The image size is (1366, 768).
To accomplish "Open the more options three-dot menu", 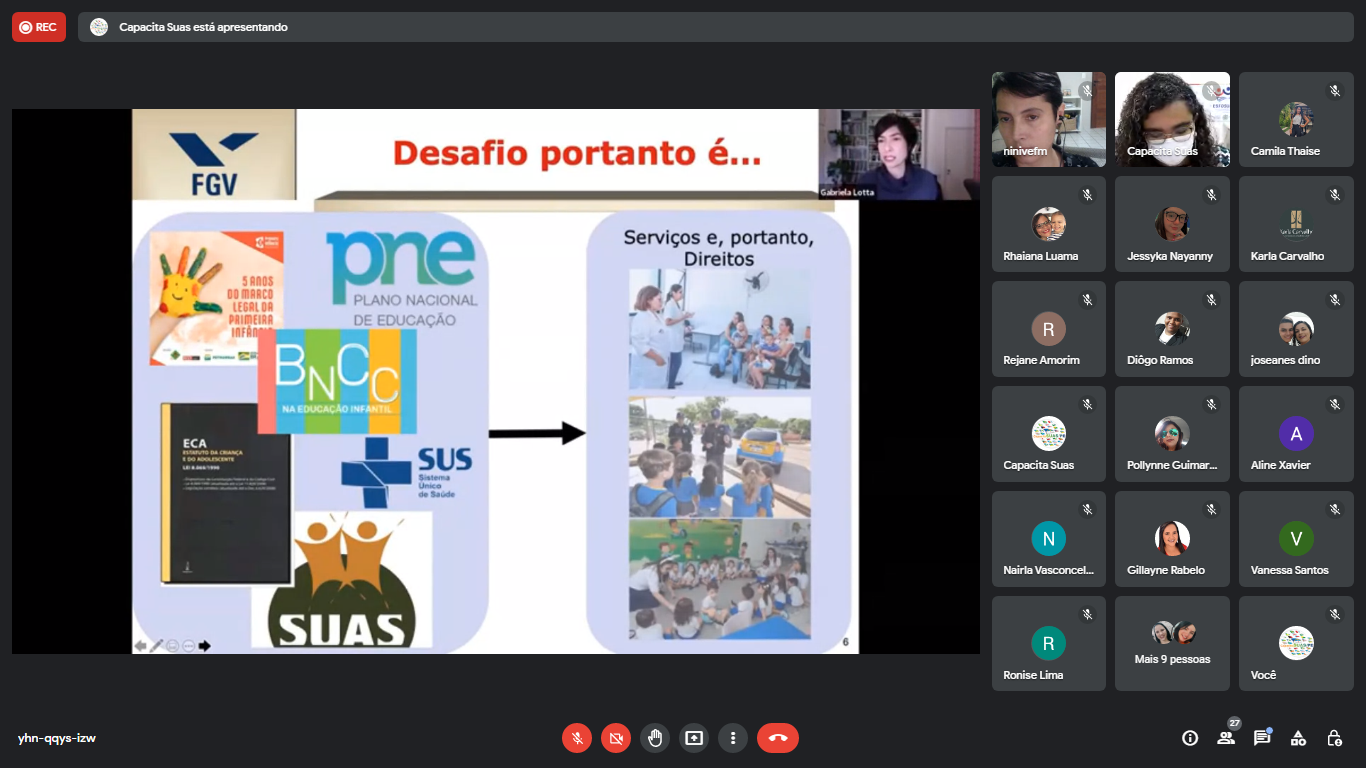I will coord(733,738).
